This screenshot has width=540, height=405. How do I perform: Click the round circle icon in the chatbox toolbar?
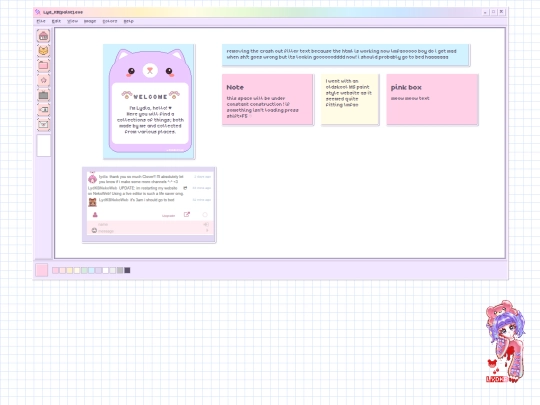[x=205, y=215]
